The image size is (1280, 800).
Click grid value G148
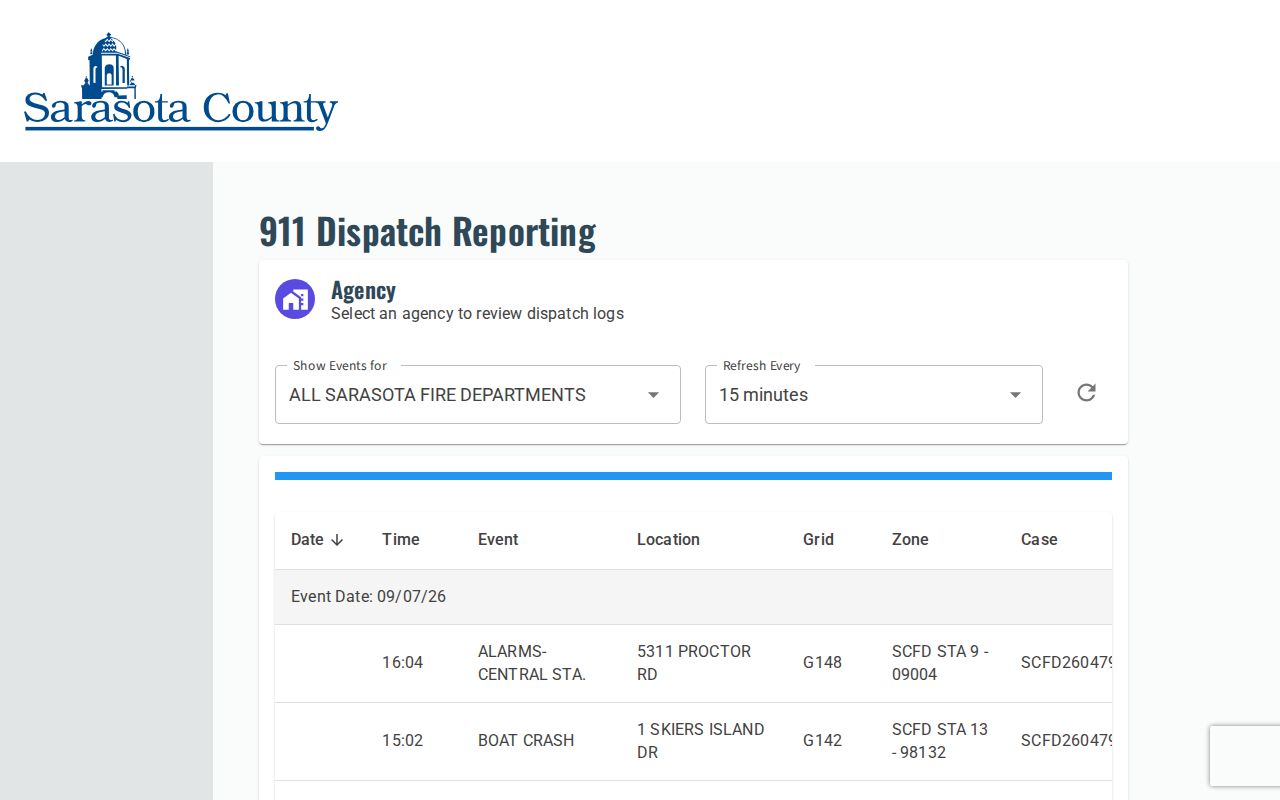pyautogui.click(x=822, y=663)
